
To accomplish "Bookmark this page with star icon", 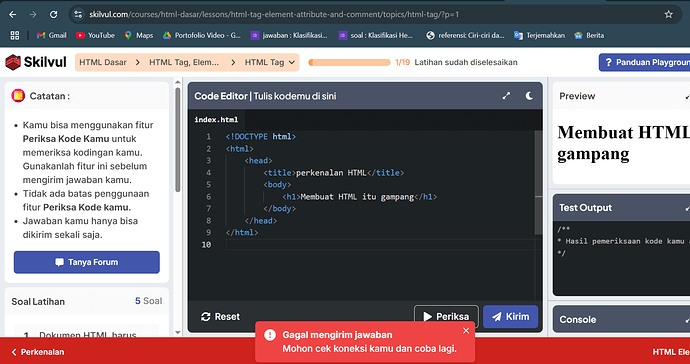I will coord(668,15).
